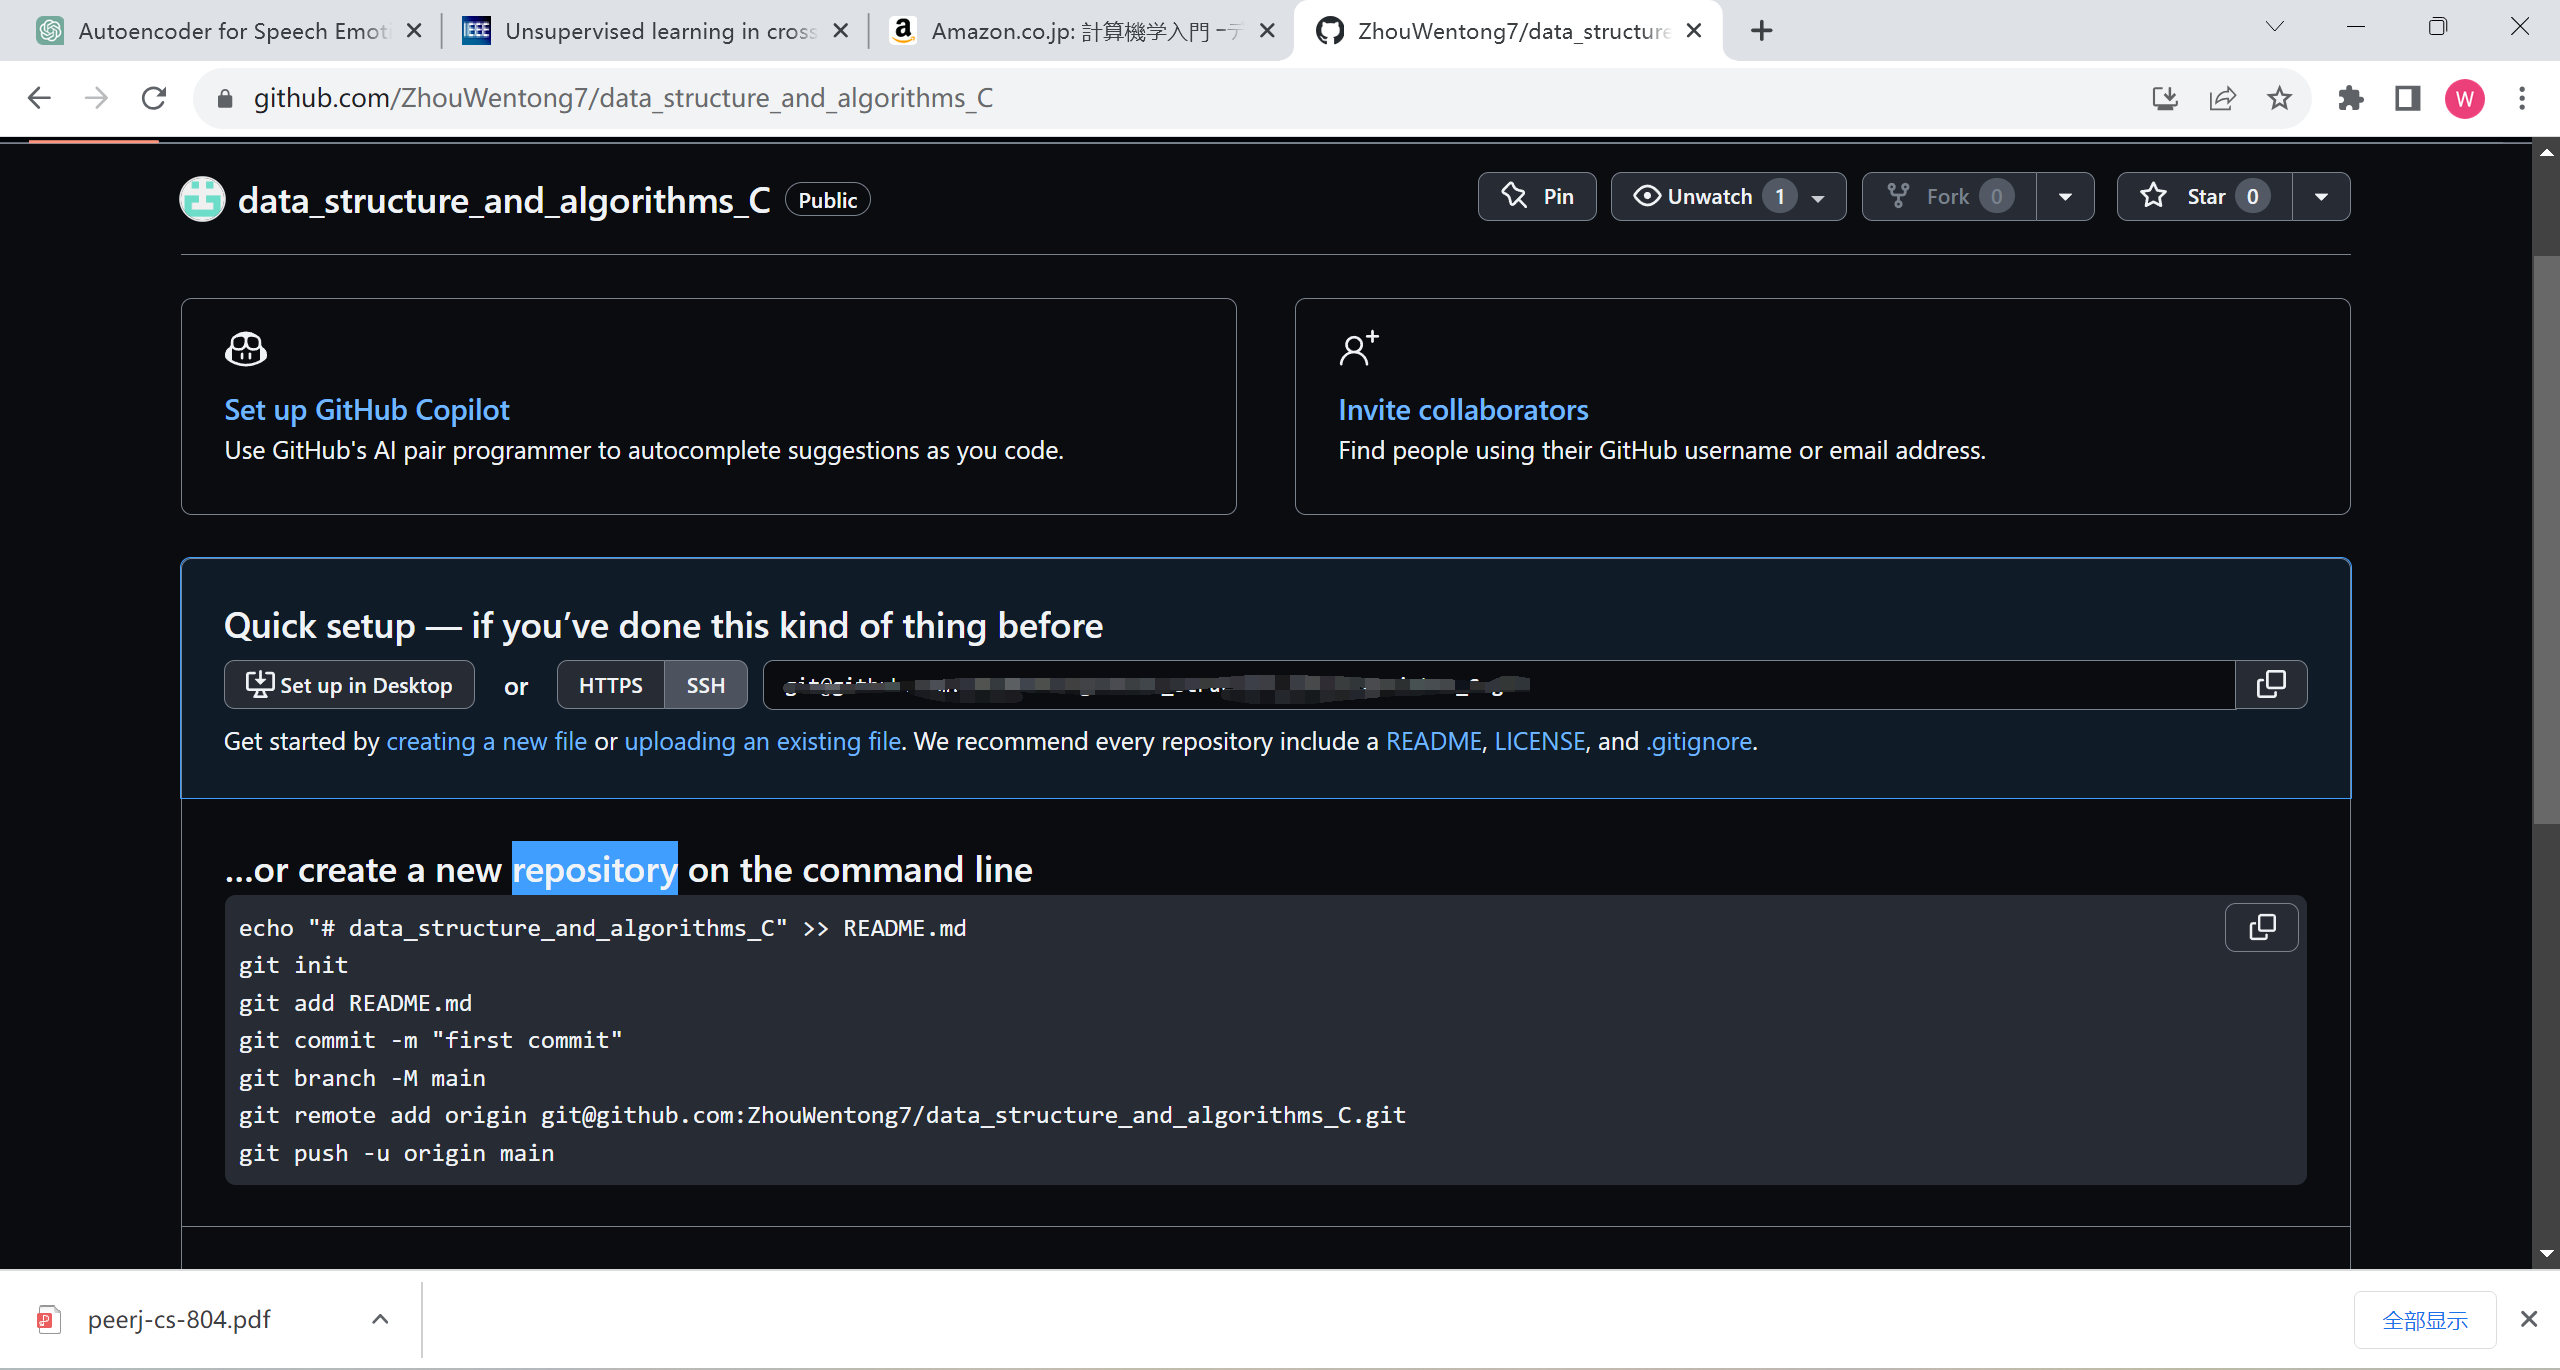Select the HTTPS protocol option

tap(610, 685)
